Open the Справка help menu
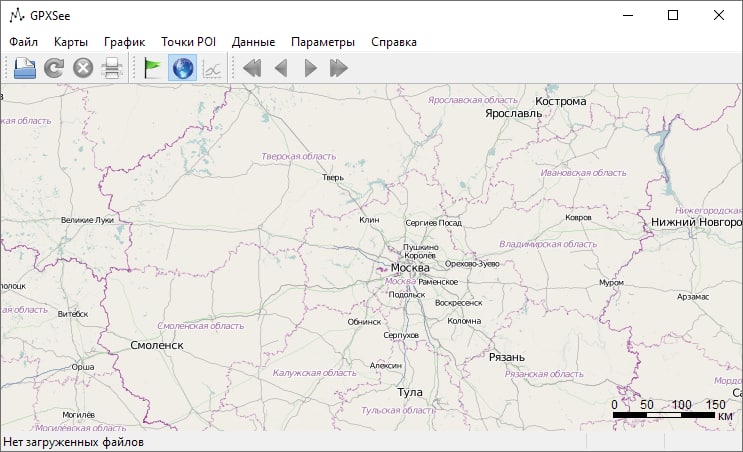Screen dimensions: 743x452 393,42
